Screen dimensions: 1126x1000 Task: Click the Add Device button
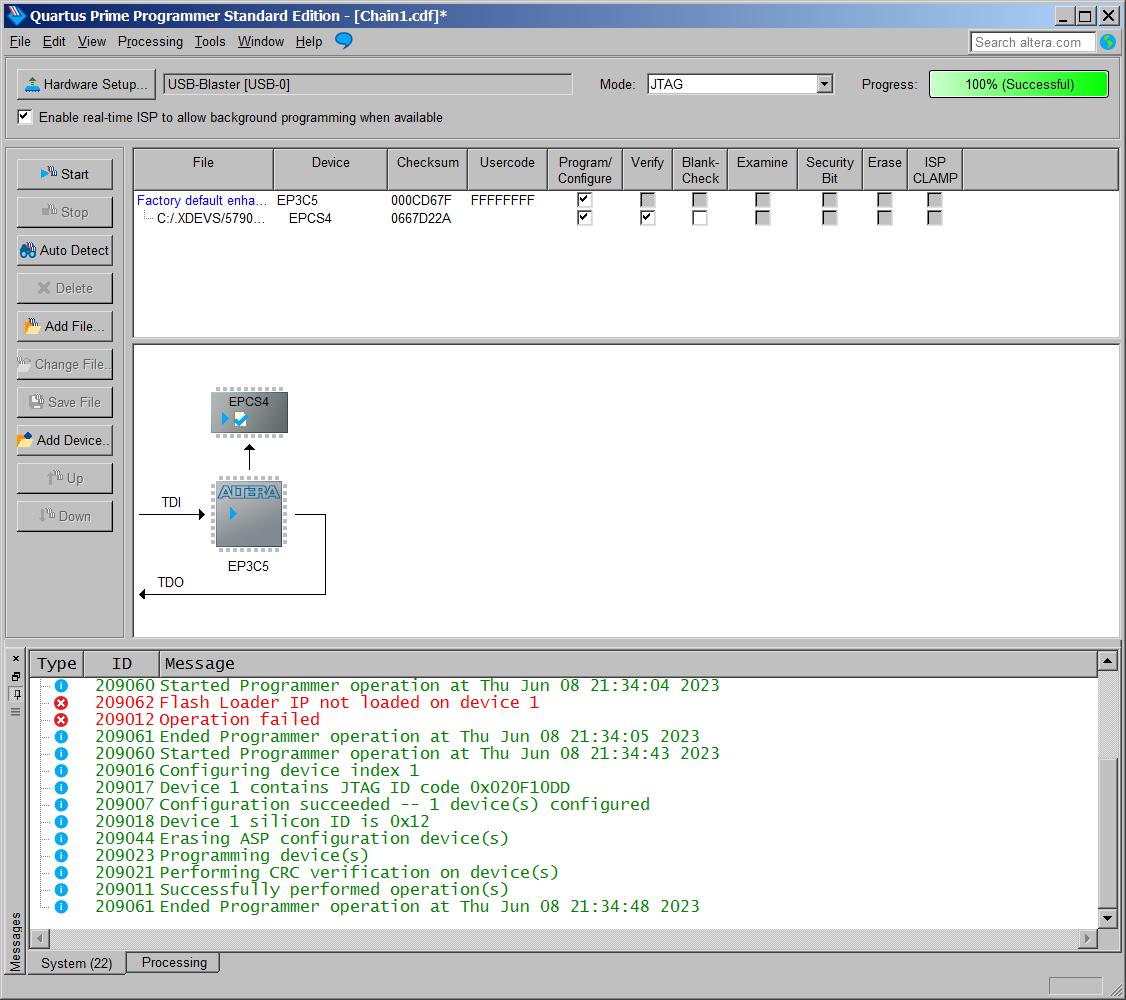(65, 441)
